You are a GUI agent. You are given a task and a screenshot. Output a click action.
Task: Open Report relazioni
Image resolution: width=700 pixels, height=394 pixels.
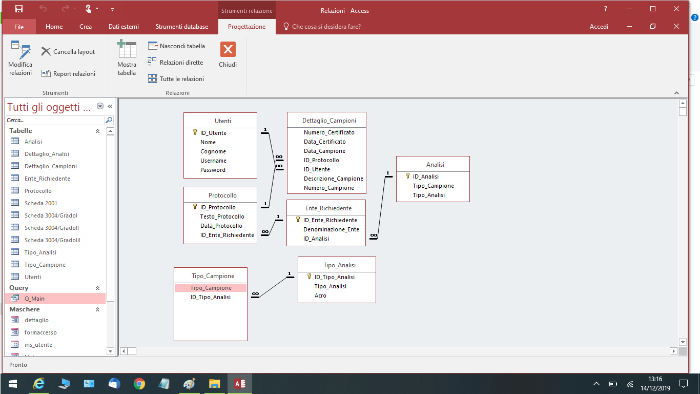(68, 74)
